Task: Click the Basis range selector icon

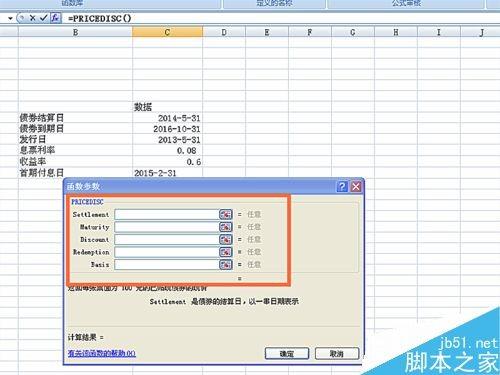Action: tap(225, 265)
